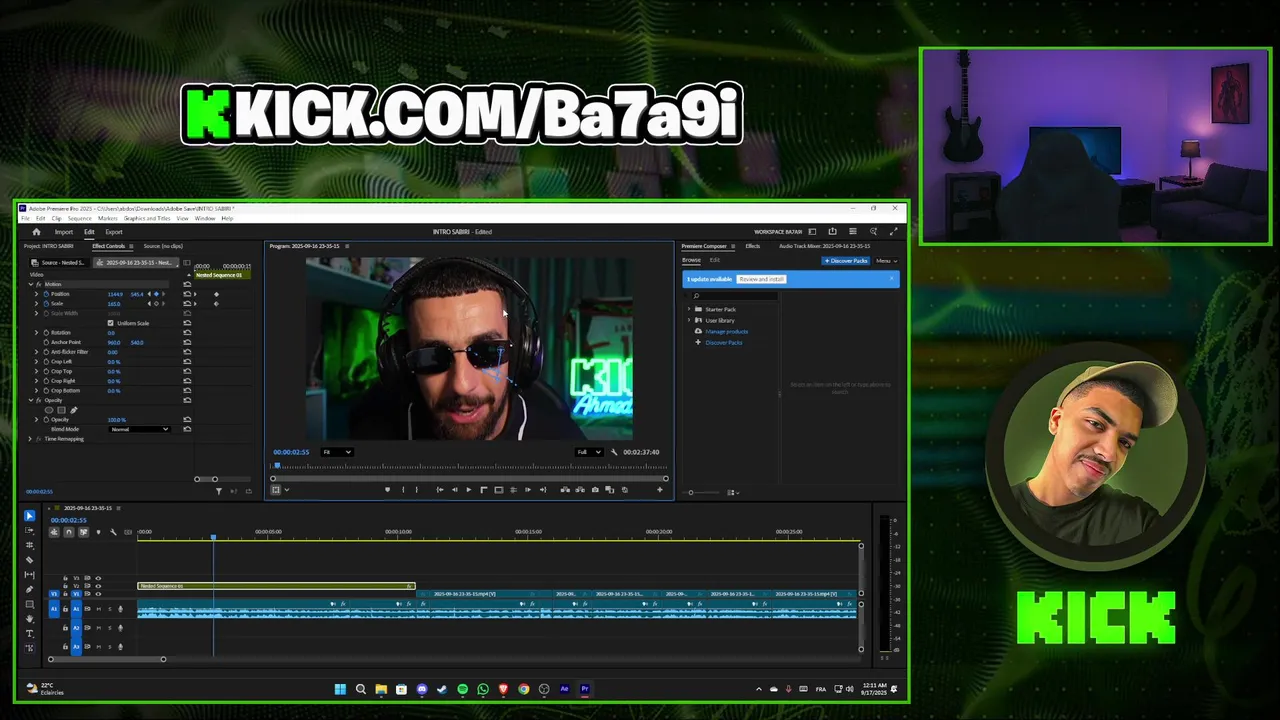
Task: Toggle the Motion fx effect
Action: tap(38, 284)
